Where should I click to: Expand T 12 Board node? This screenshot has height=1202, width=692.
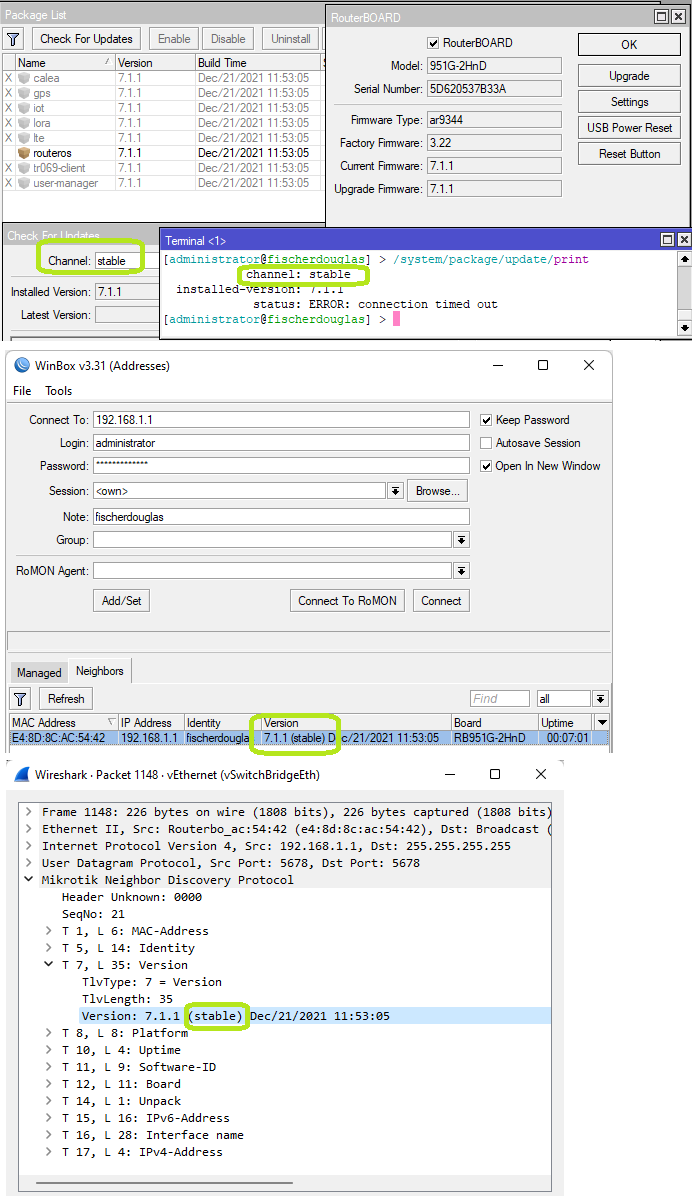pos(50,1084)
